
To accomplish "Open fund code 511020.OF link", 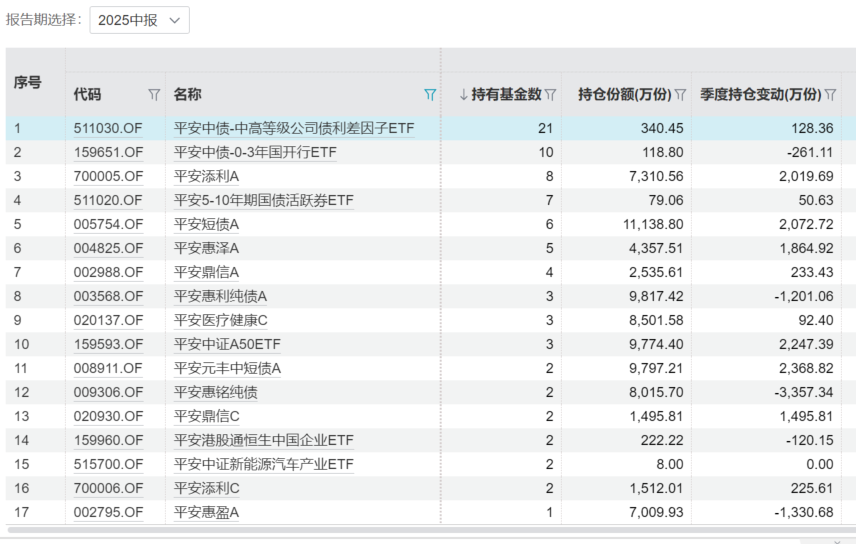I will pyautogui.click(x=108, y=200).
